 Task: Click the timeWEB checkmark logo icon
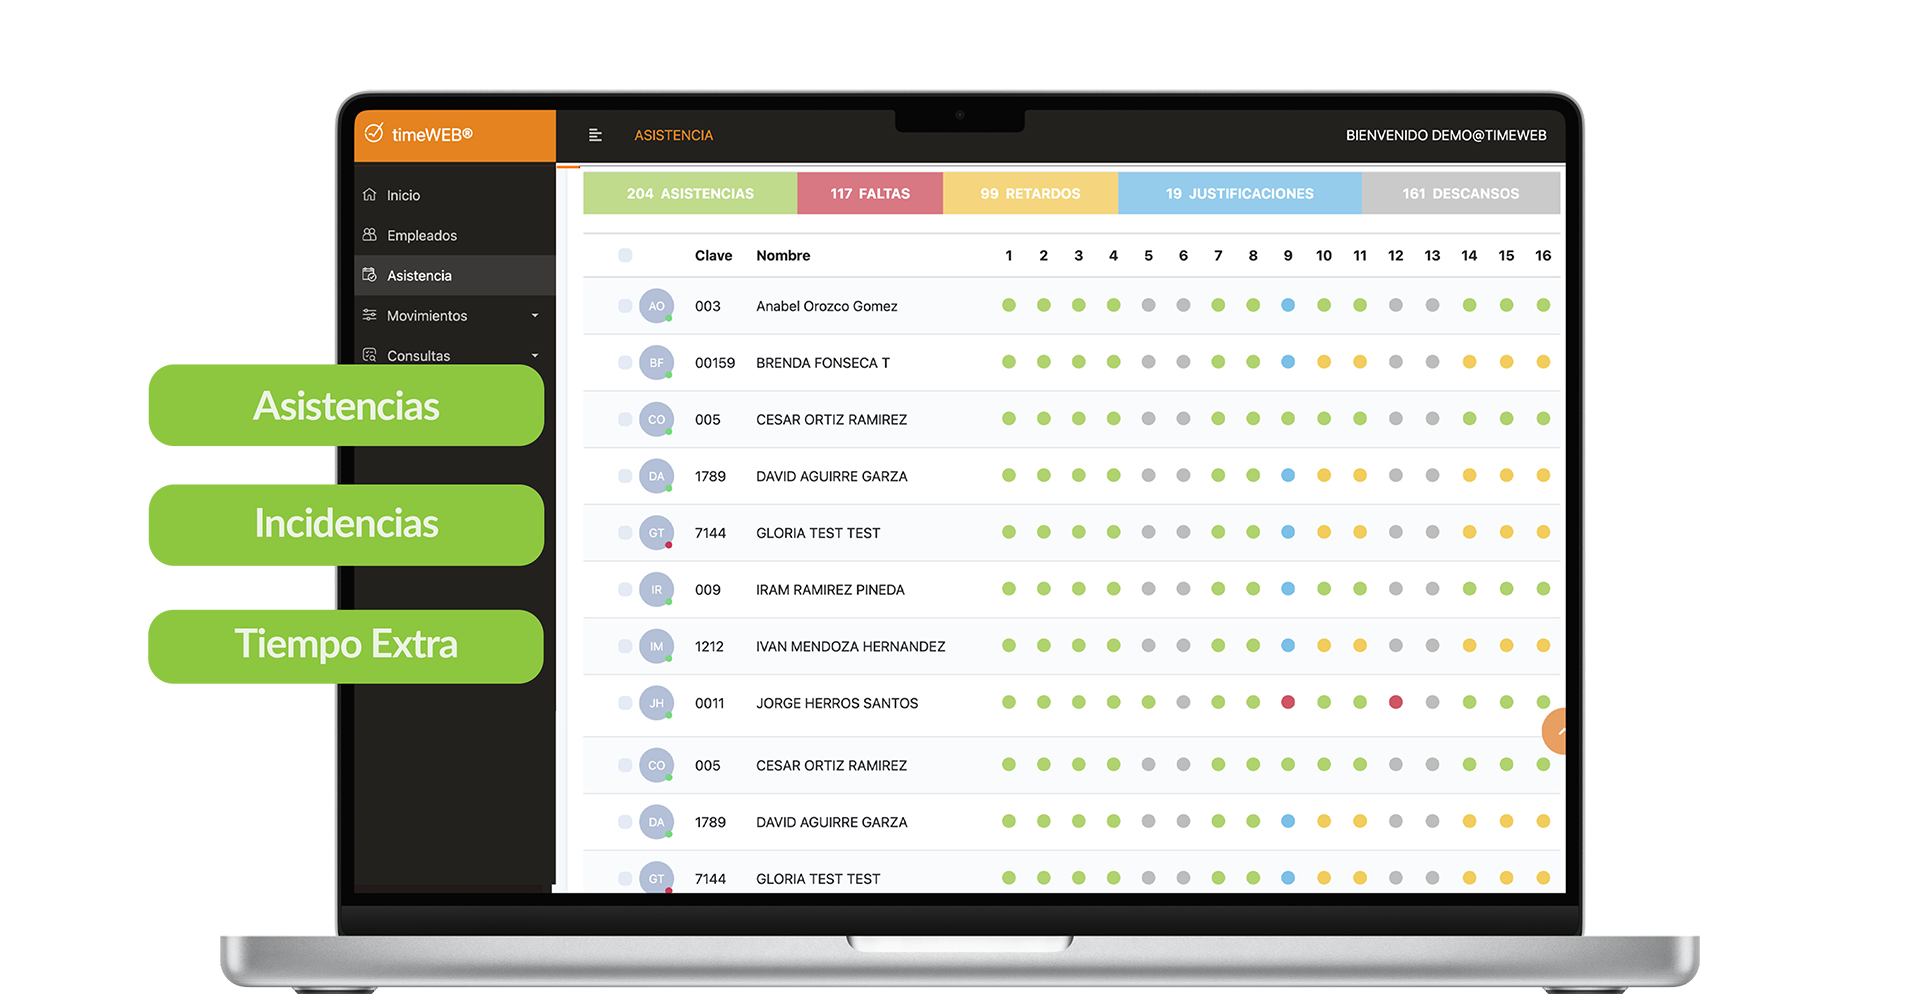click(374, 133)
